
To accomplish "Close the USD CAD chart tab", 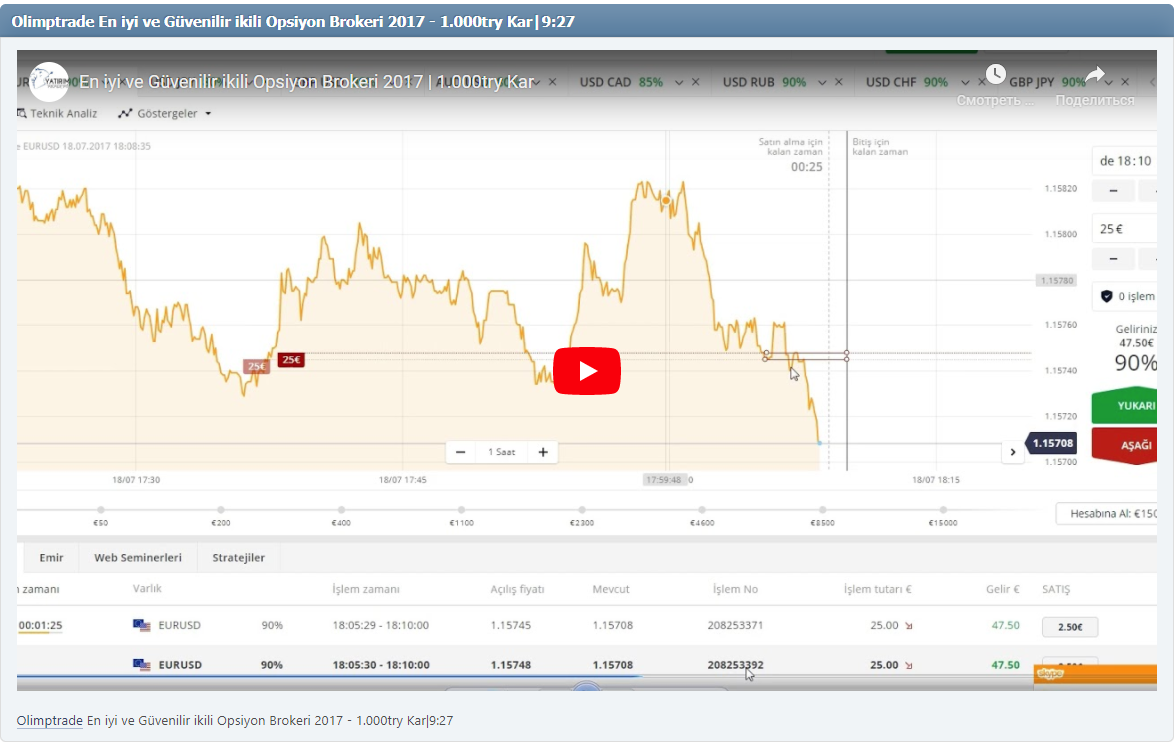I will (696, 84).
